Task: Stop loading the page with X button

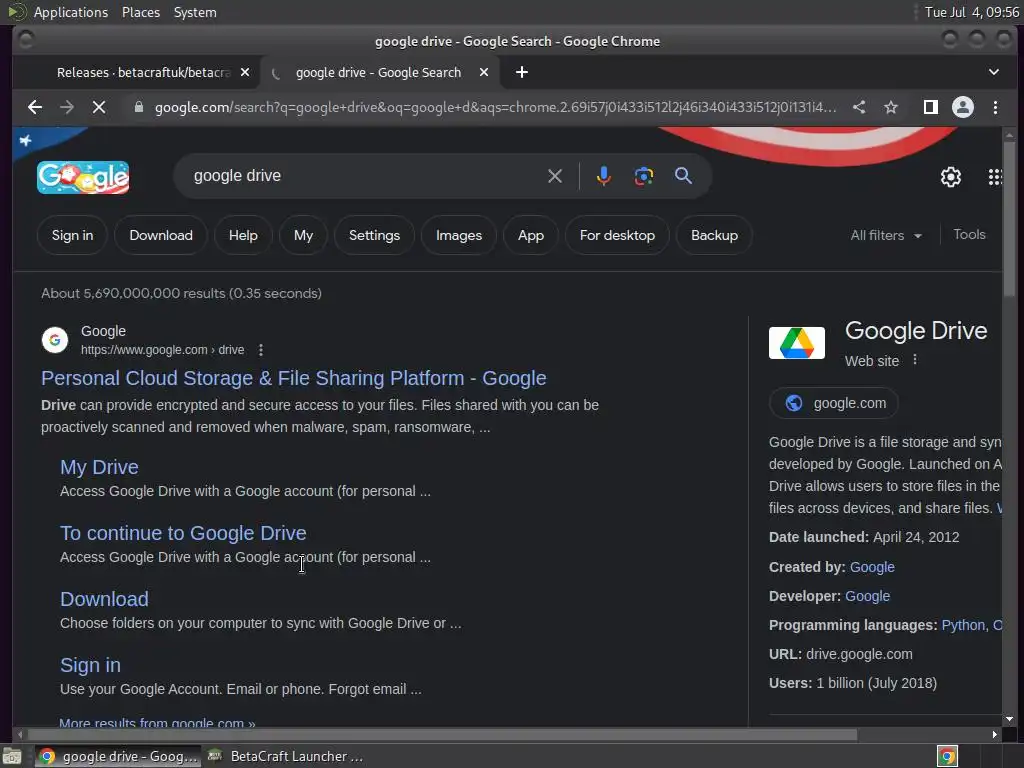Action: point(99,107)
